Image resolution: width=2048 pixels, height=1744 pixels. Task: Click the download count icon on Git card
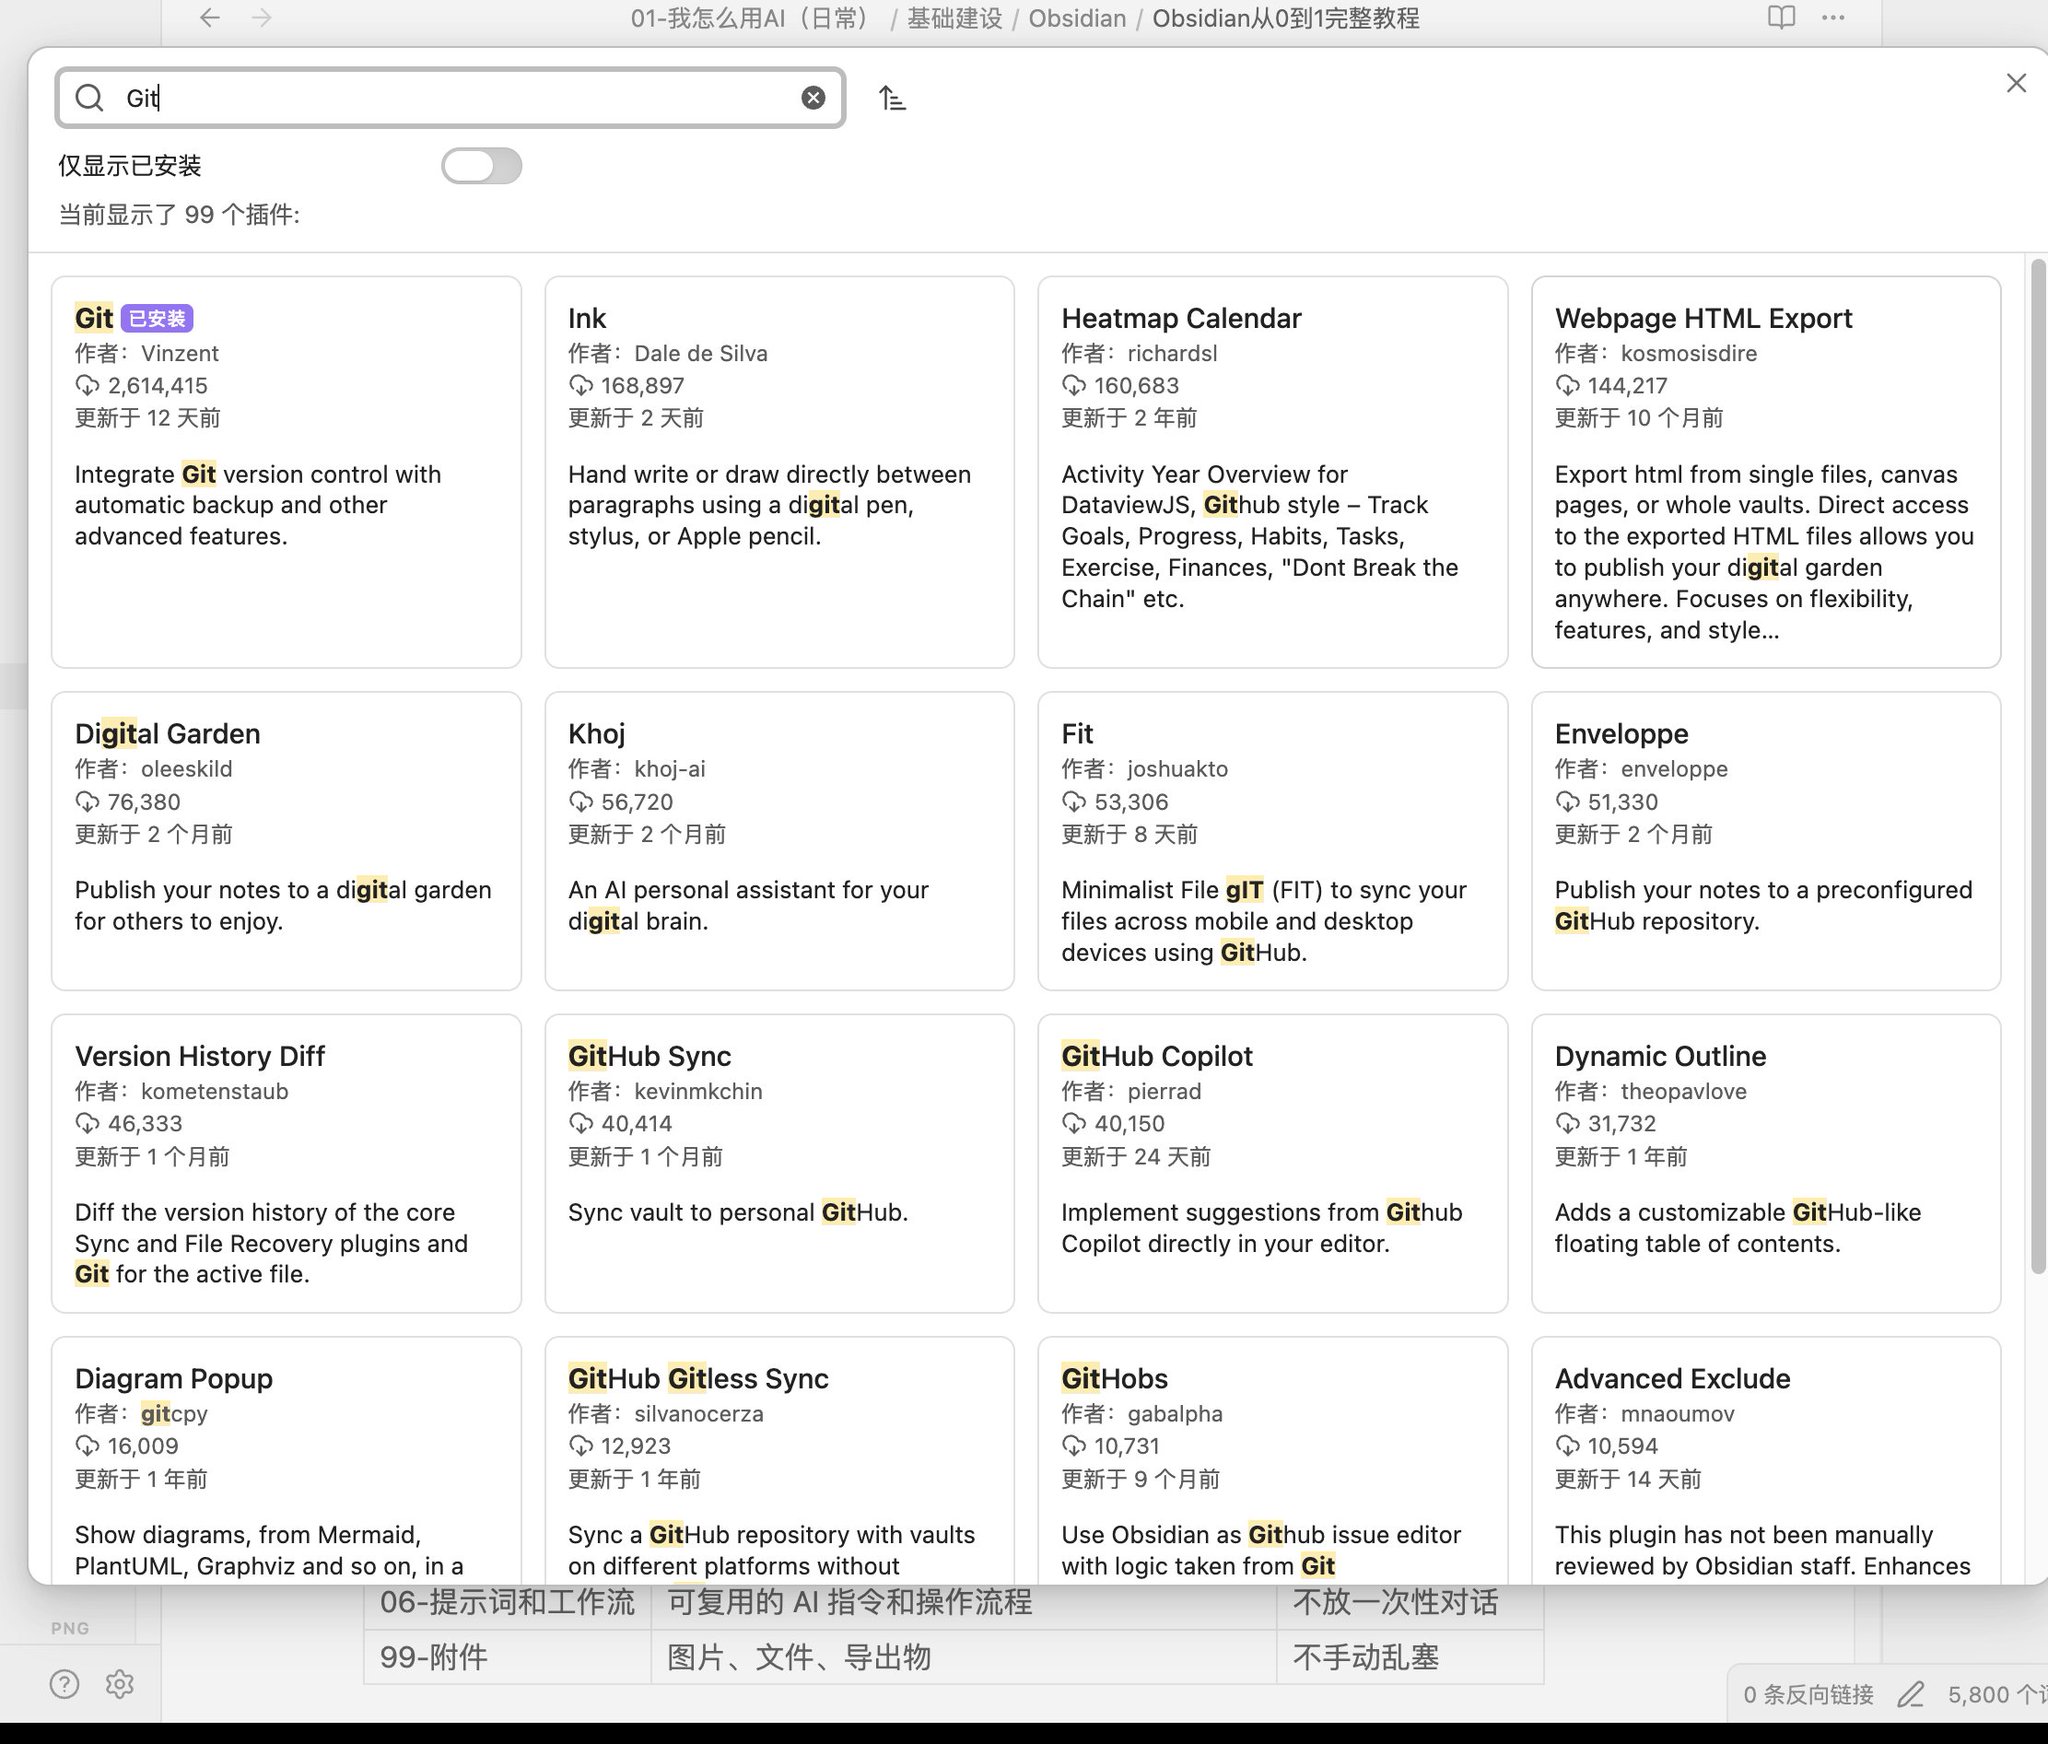[87, 386]
